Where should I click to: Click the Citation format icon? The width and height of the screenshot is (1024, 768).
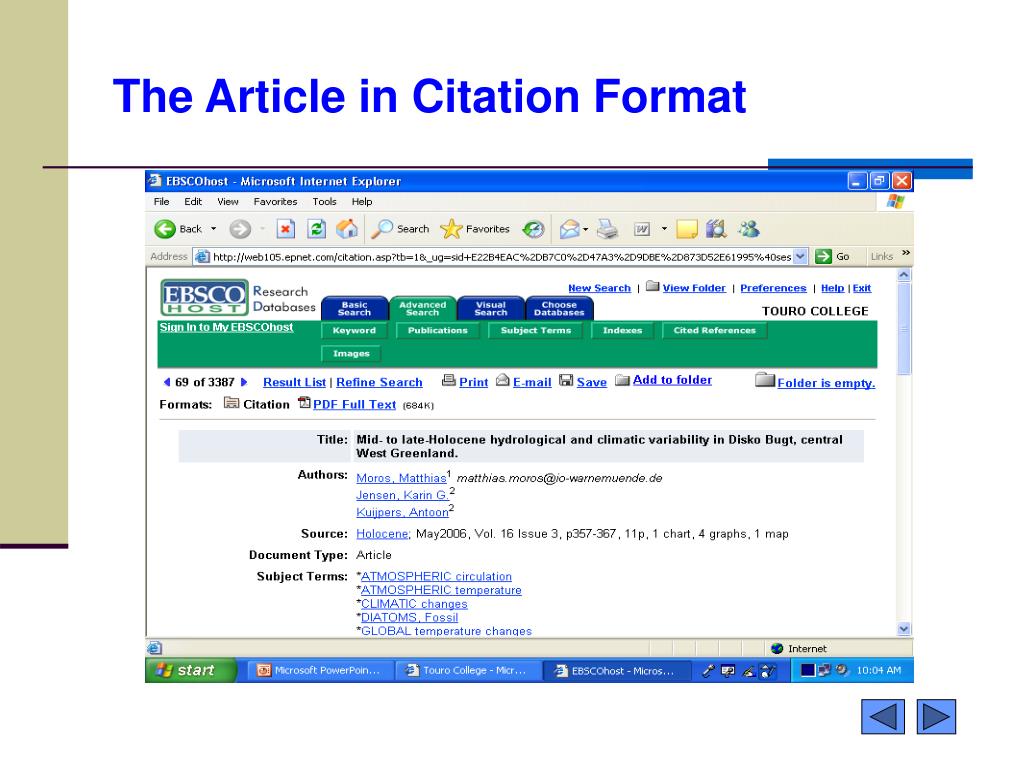(x=231, y=402)
